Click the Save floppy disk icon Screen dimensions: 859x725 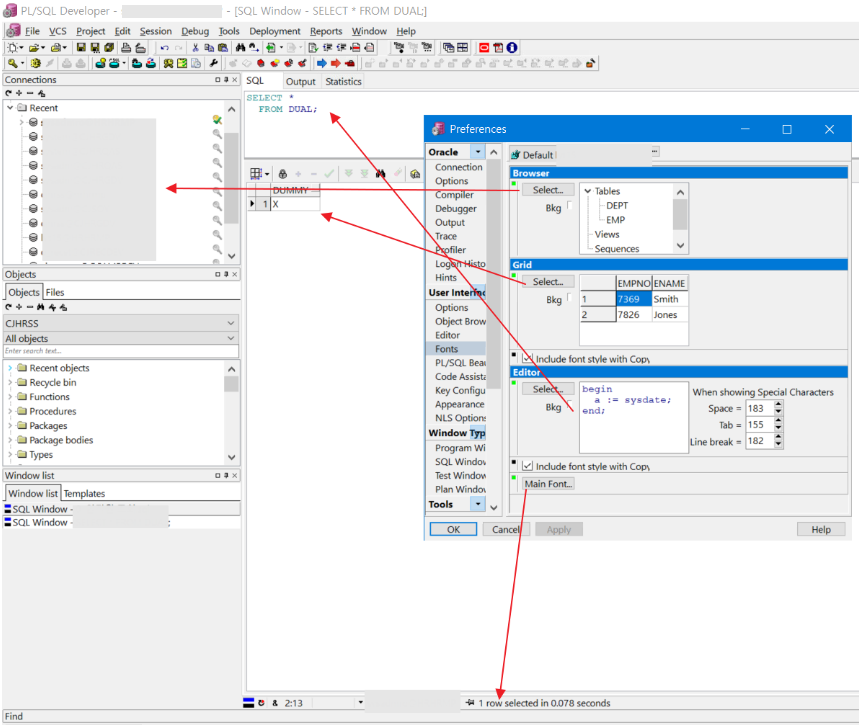coord(81,48)
